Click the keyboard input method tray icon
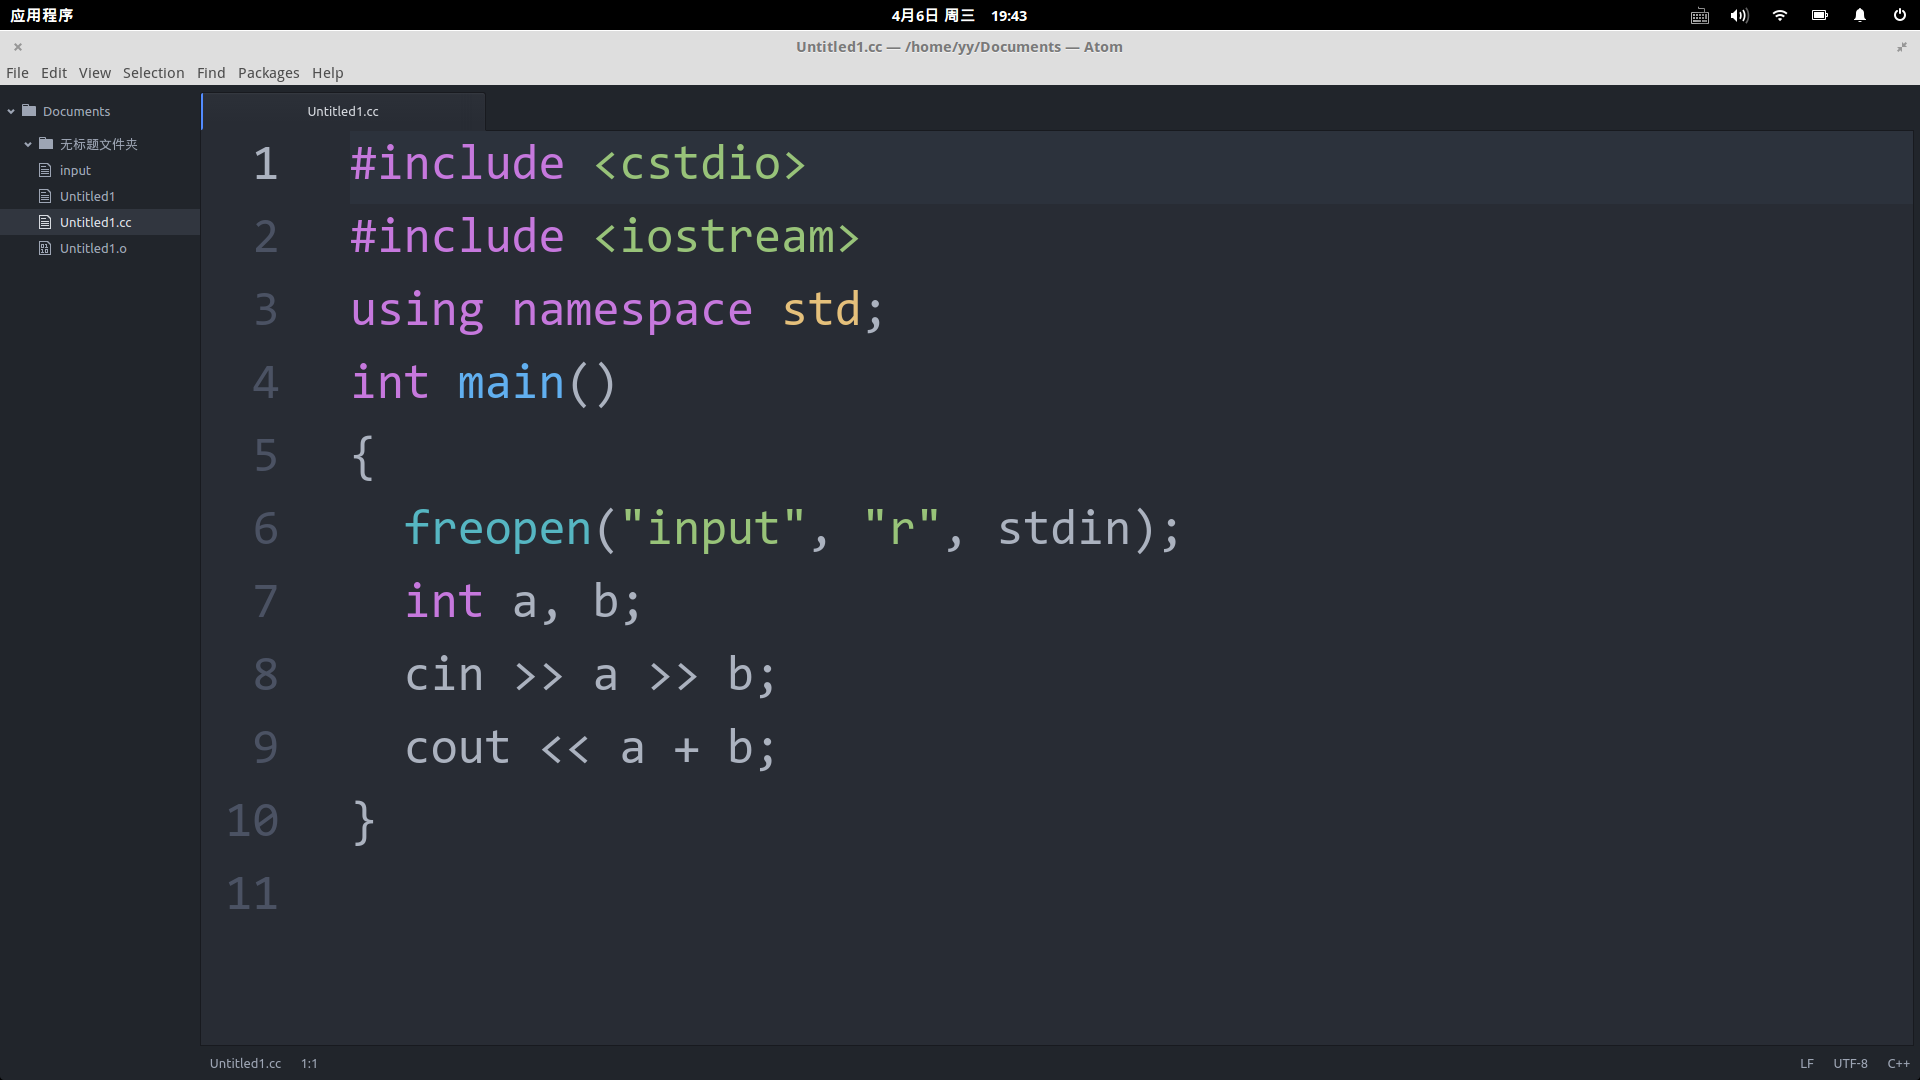The height and width of the screenshot is (1080, 1920). point(1700,15)
